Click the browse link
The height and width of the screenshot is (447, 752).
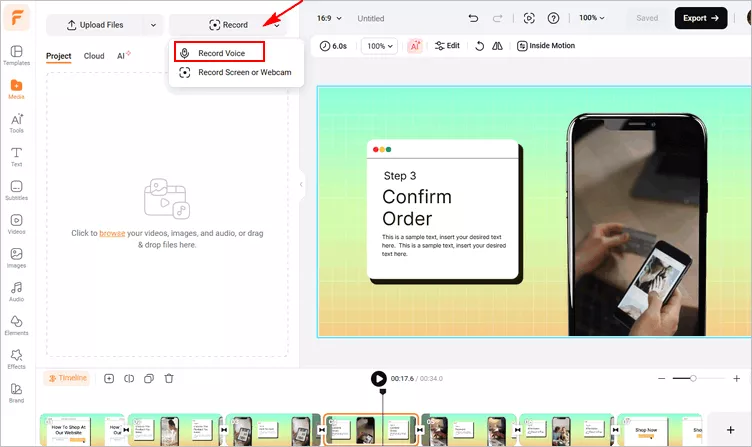[x=112, y=233]
